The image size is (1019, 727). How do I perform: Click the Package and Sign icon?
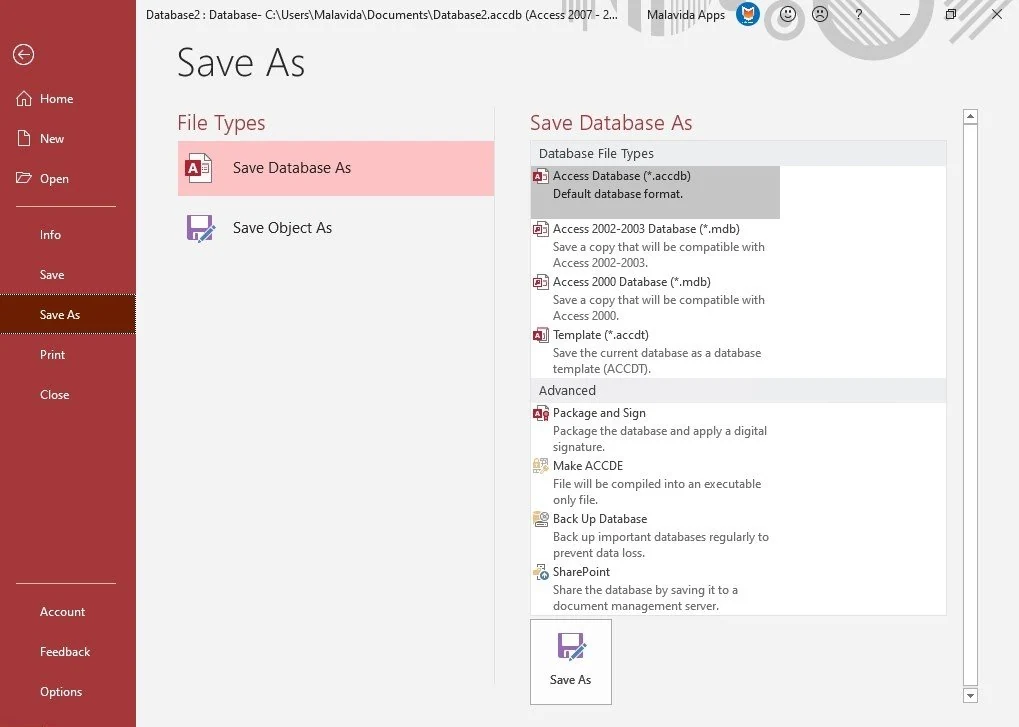(x=541, y=413)
